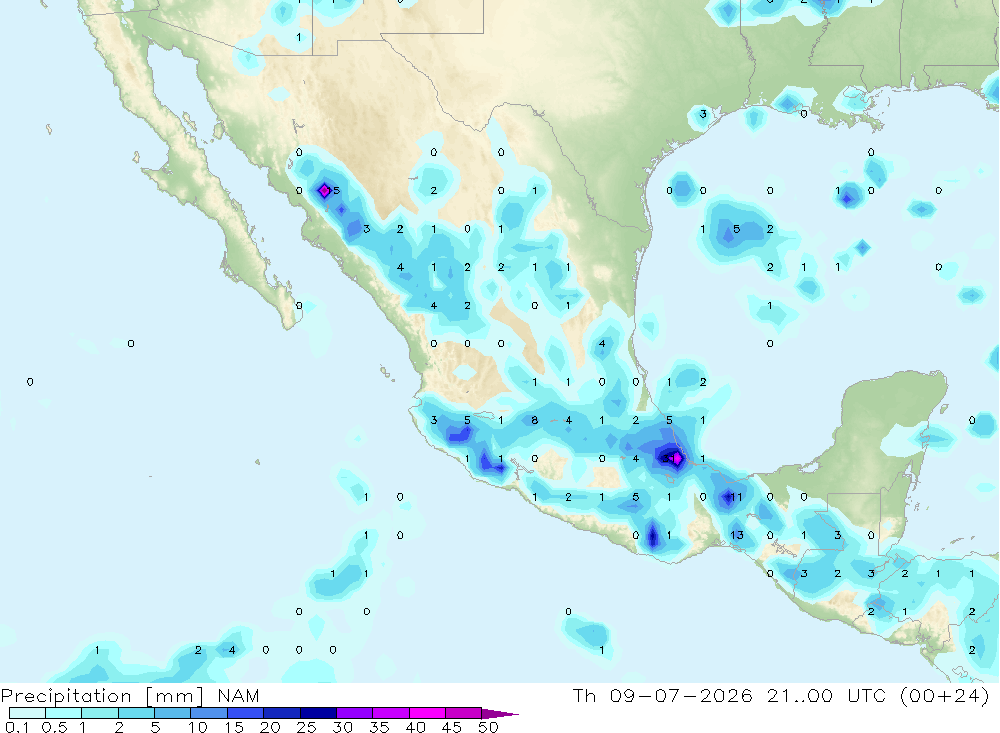Select the legend swatch between 40 and 45

(x=427, y=713)
